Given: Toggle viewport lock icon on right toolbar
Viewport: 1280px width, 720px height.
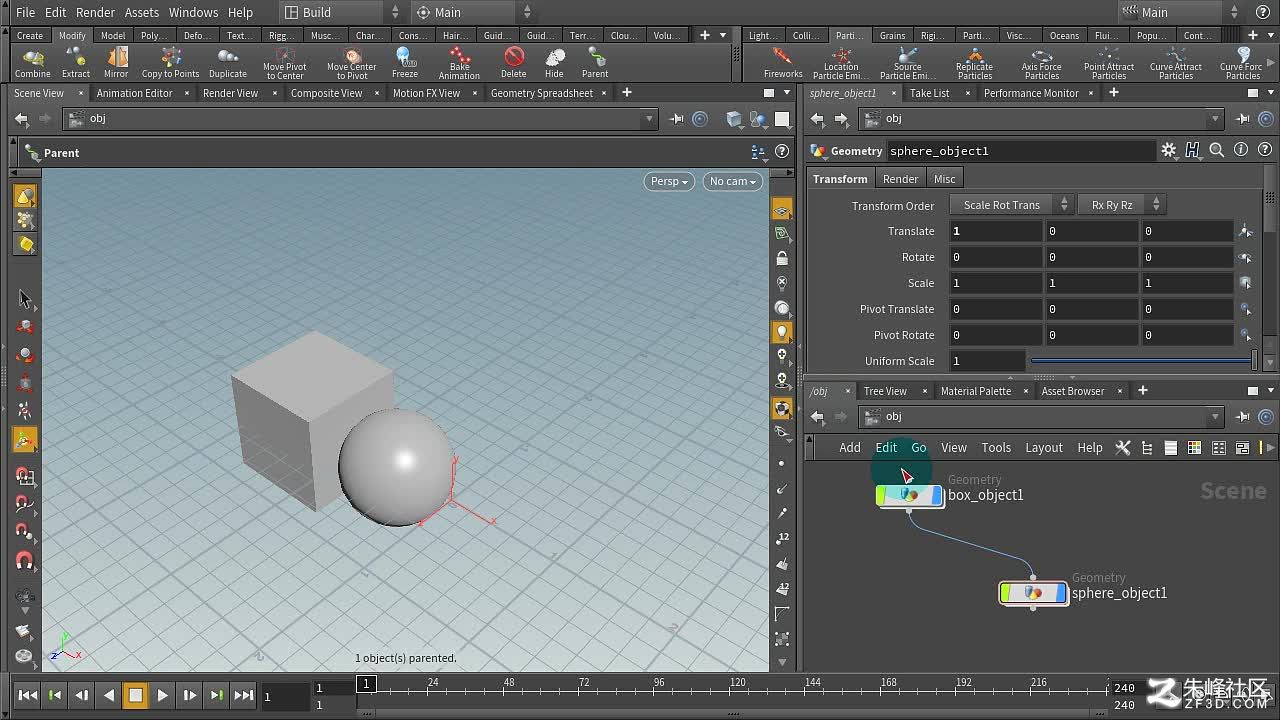Looking at the screenshot, I should (782, 259).
